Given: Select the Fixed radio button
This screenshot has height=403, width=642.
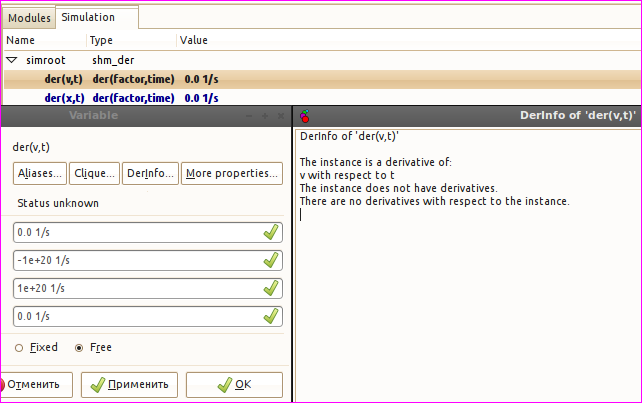Looking at the screenshot, I should pos(19,348).
